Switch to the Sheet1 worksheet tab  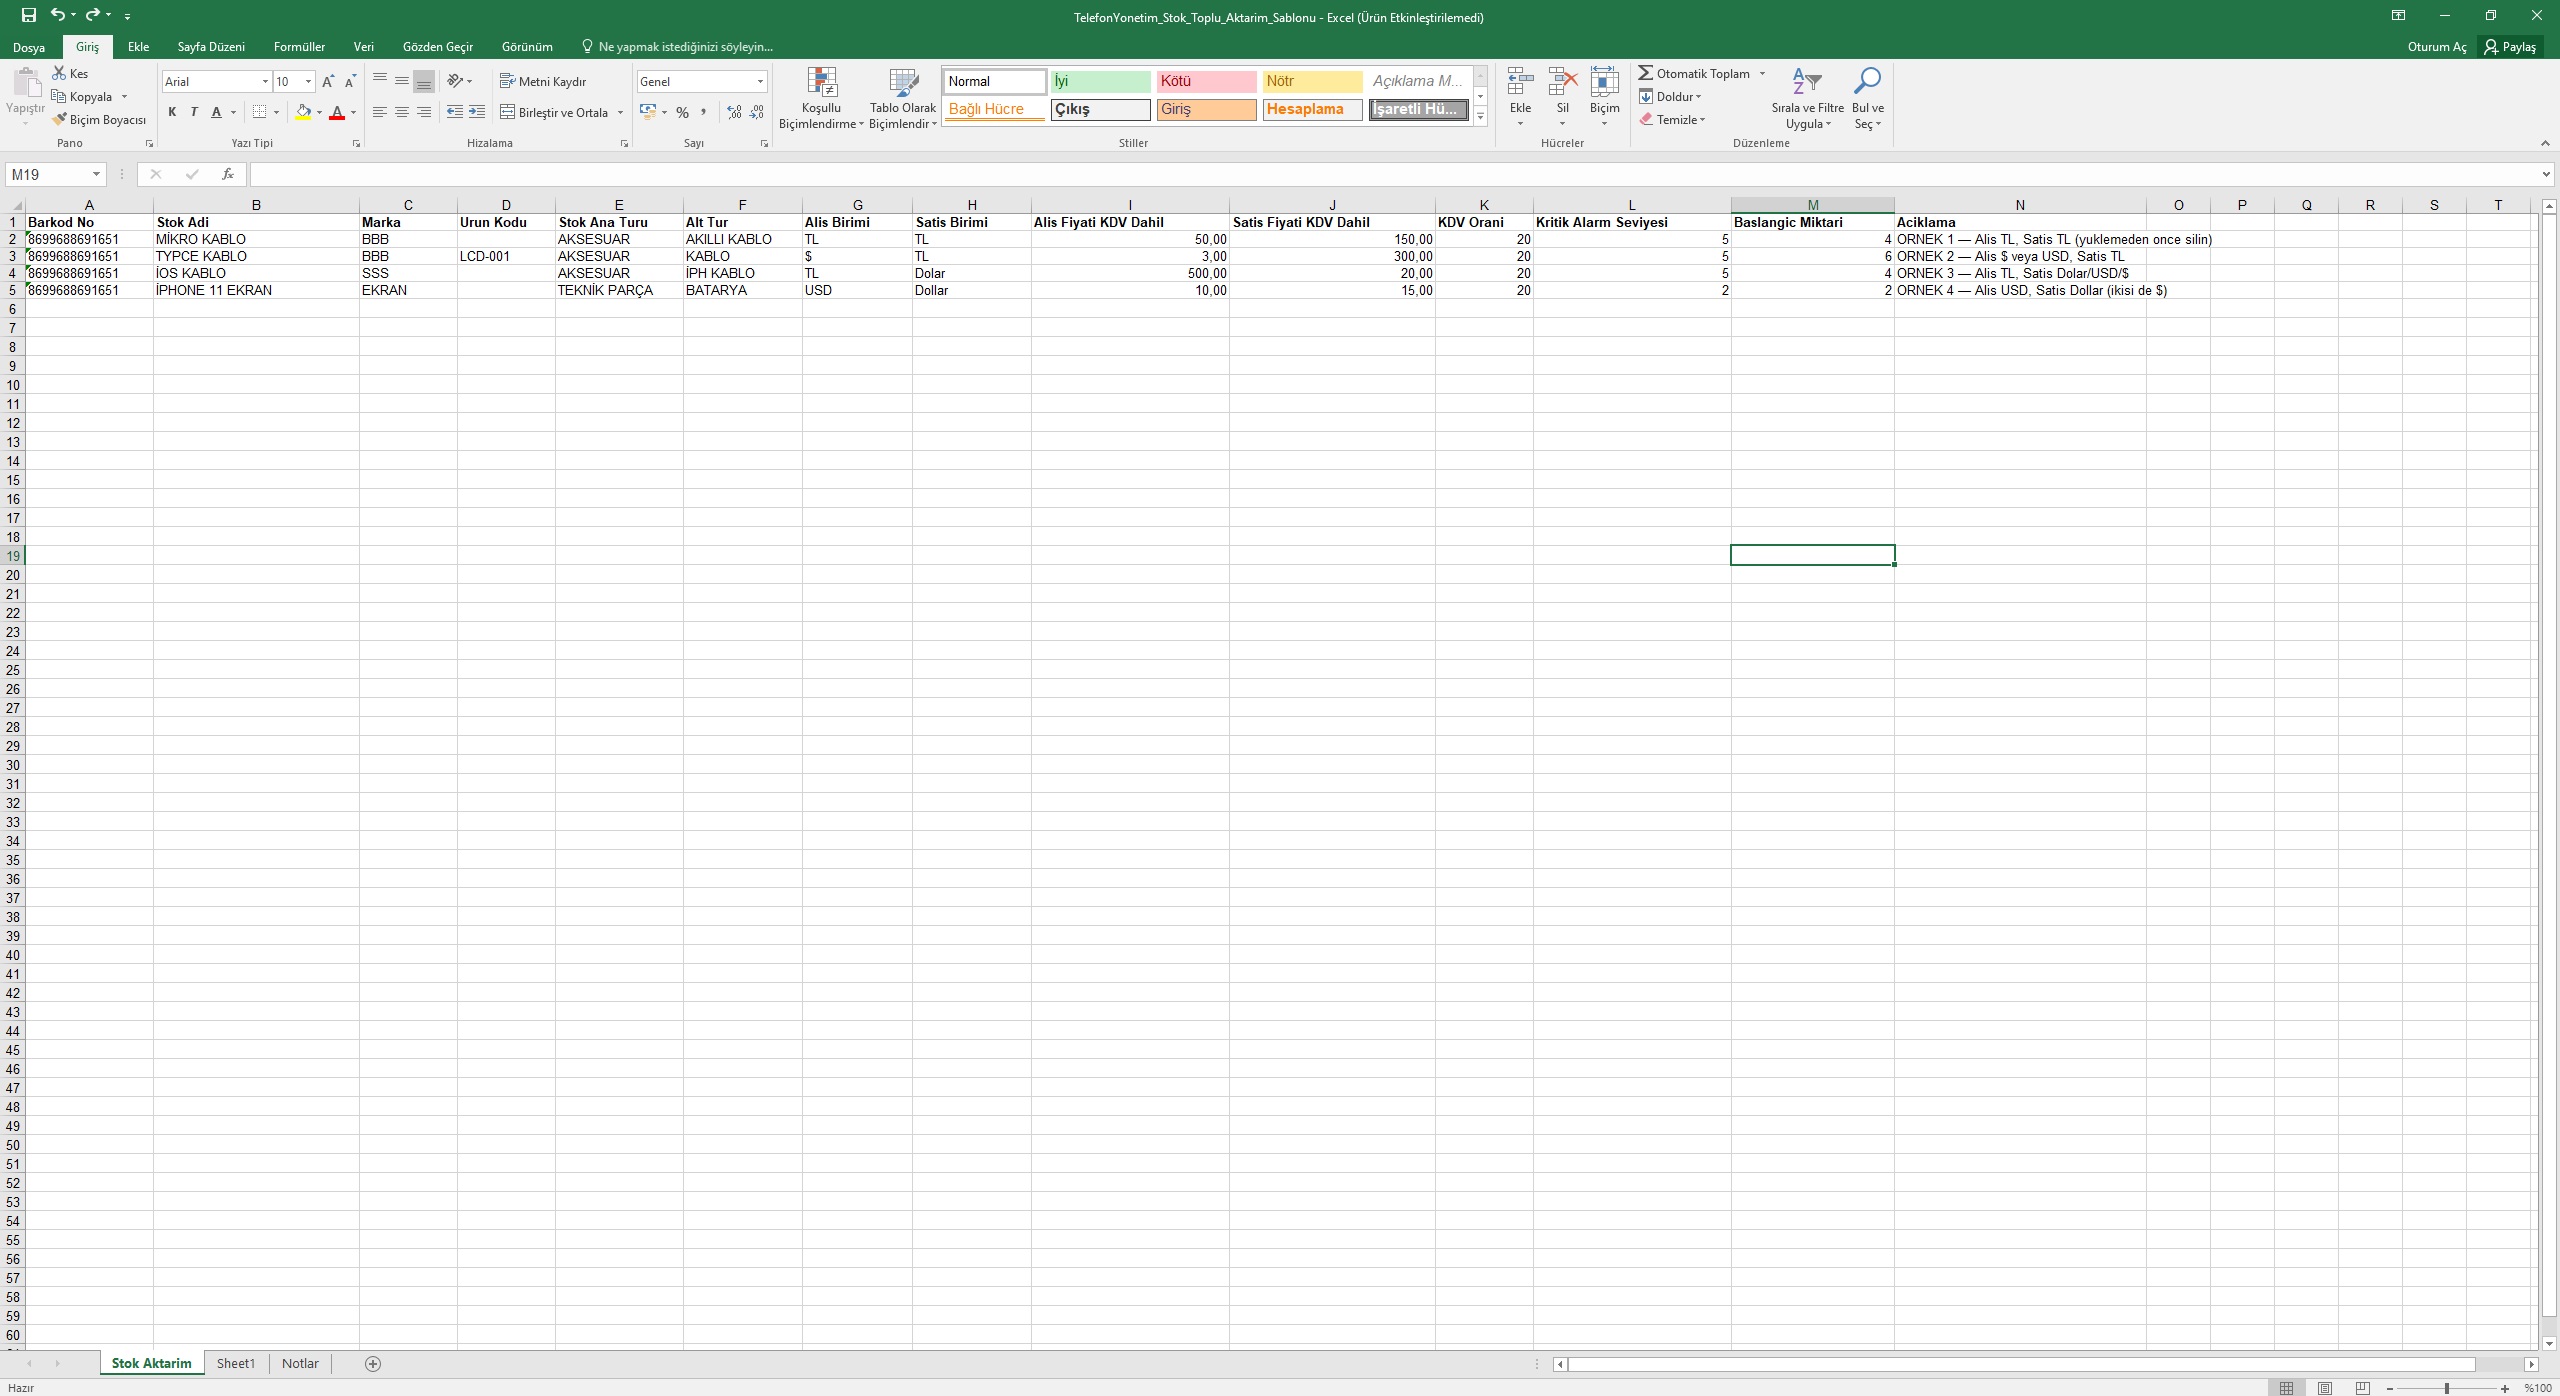point(236,1363)
